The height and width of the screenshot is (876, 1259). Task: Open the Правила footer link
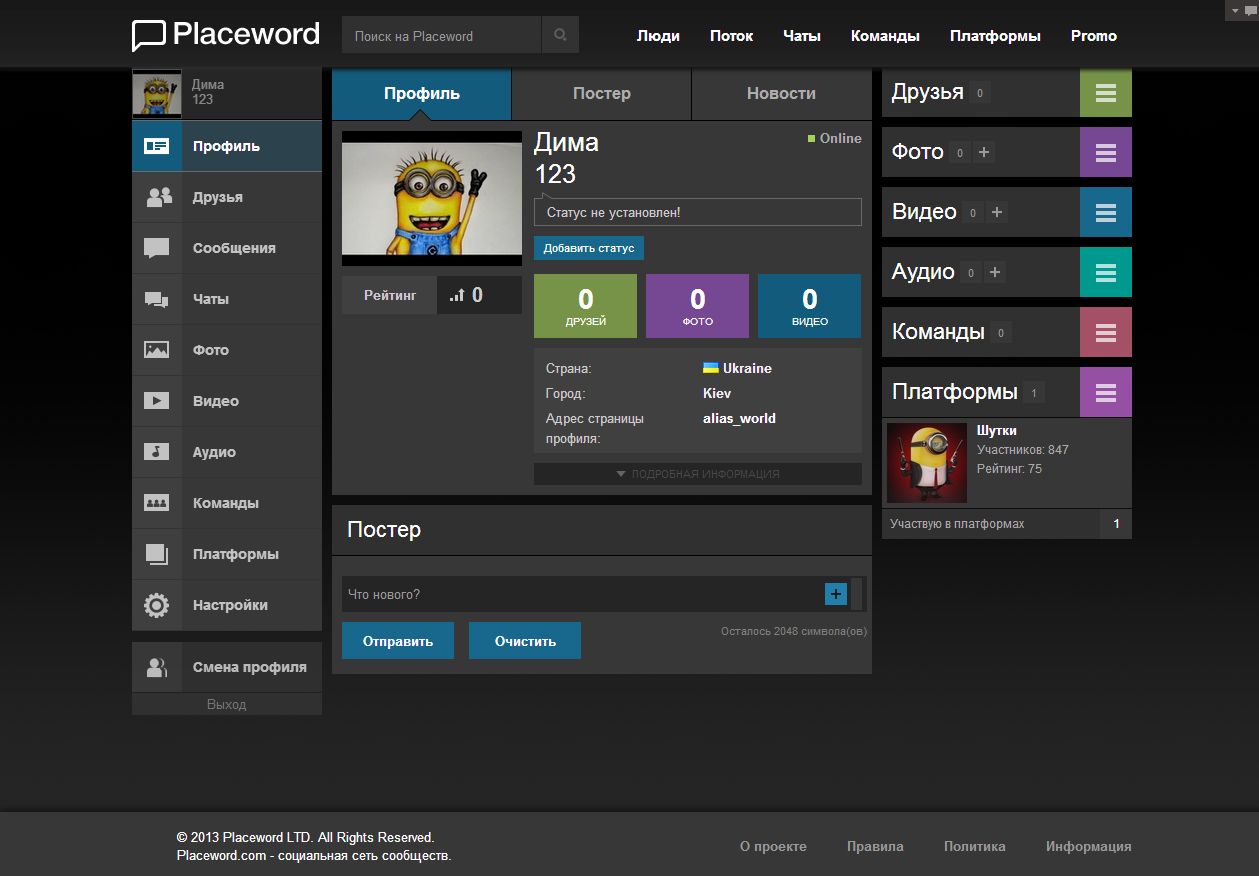(x=875, y=846)
